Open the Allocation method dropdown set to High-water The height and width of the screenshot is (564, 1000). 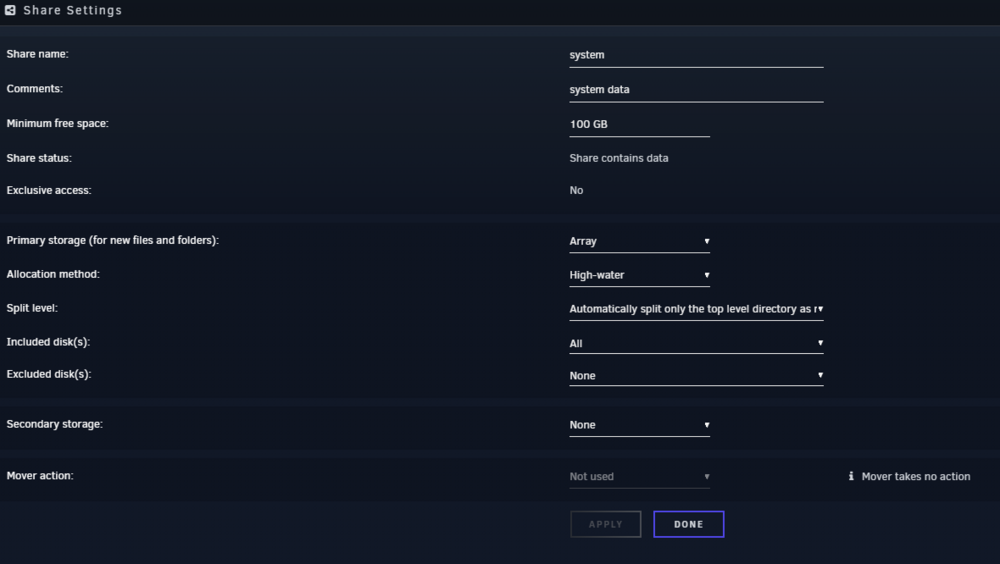[639, 275]
